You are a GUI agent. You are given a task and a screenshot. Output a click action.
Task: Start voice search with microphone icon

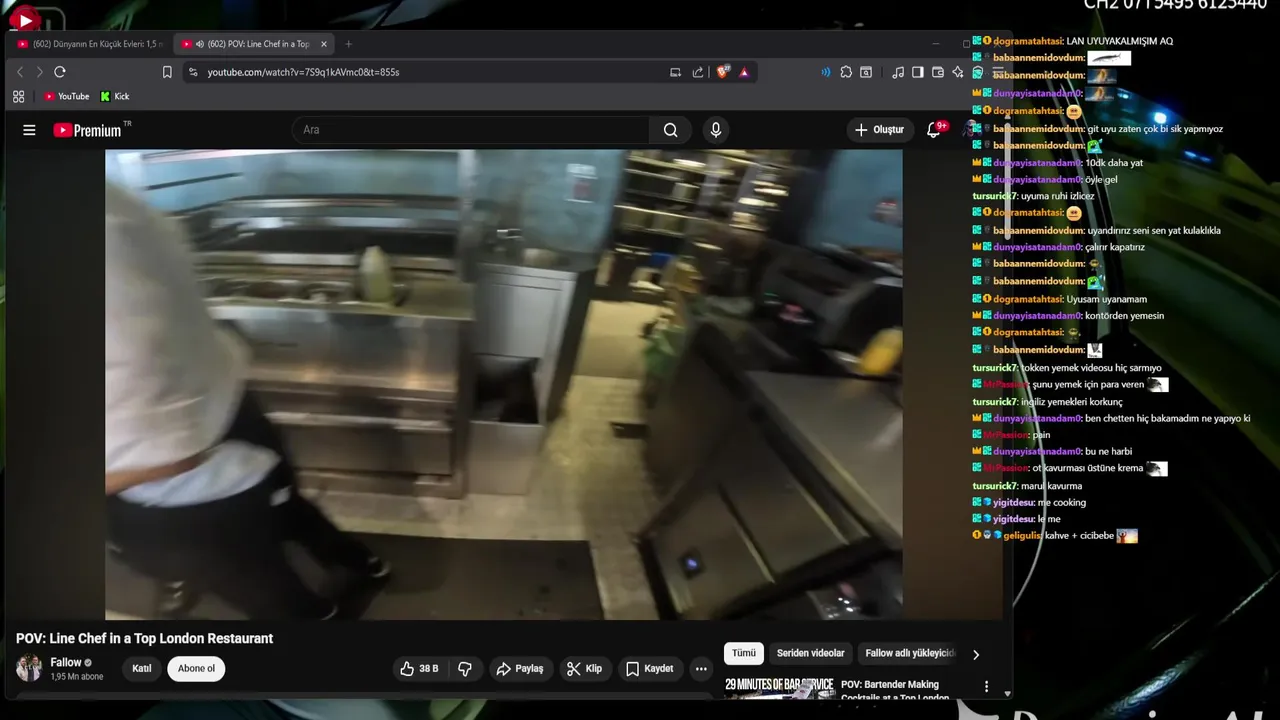tap(715, 130)
